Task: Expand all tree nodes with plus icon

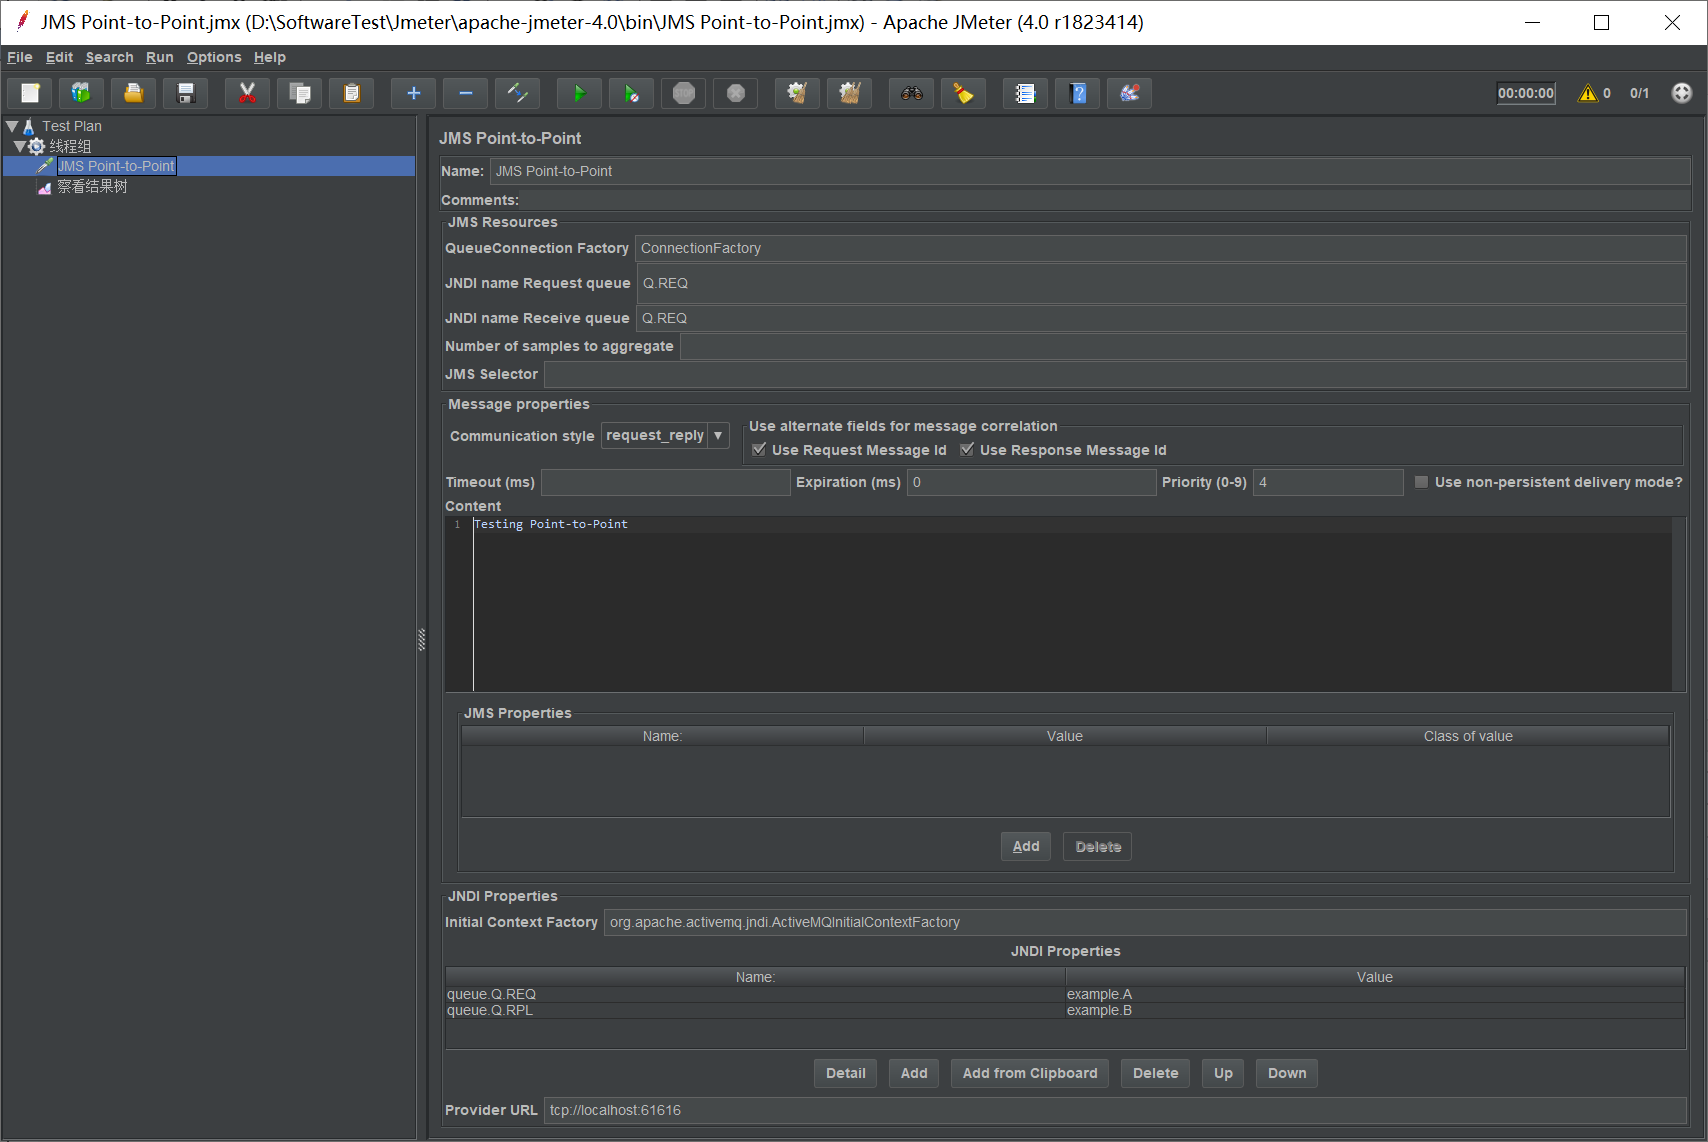Action: click(x=413, y=93)
